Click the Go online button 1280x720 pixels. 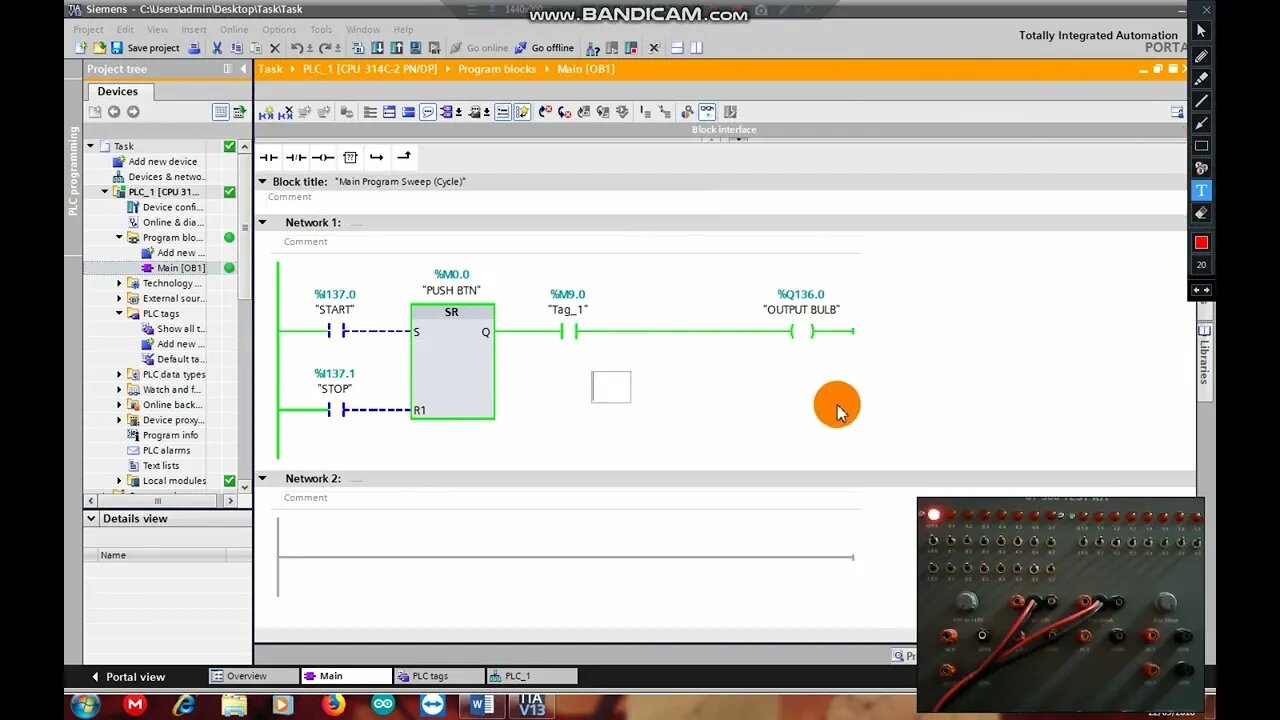(x=479, y=48)
